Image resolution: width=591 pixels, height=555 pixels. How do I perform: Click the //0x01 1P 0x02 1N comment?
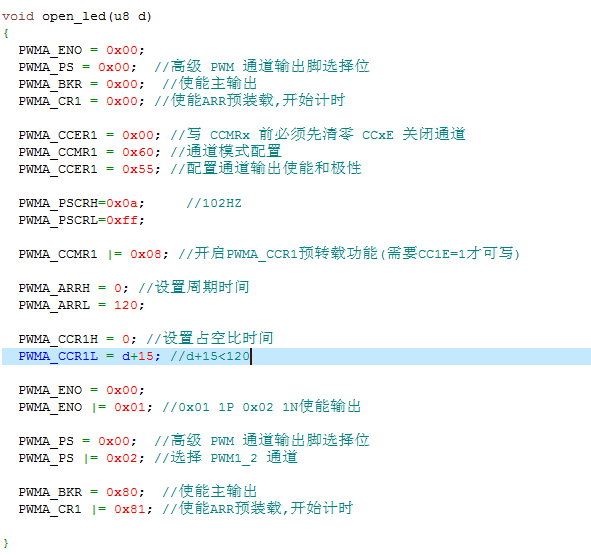[x=262, y=407]
